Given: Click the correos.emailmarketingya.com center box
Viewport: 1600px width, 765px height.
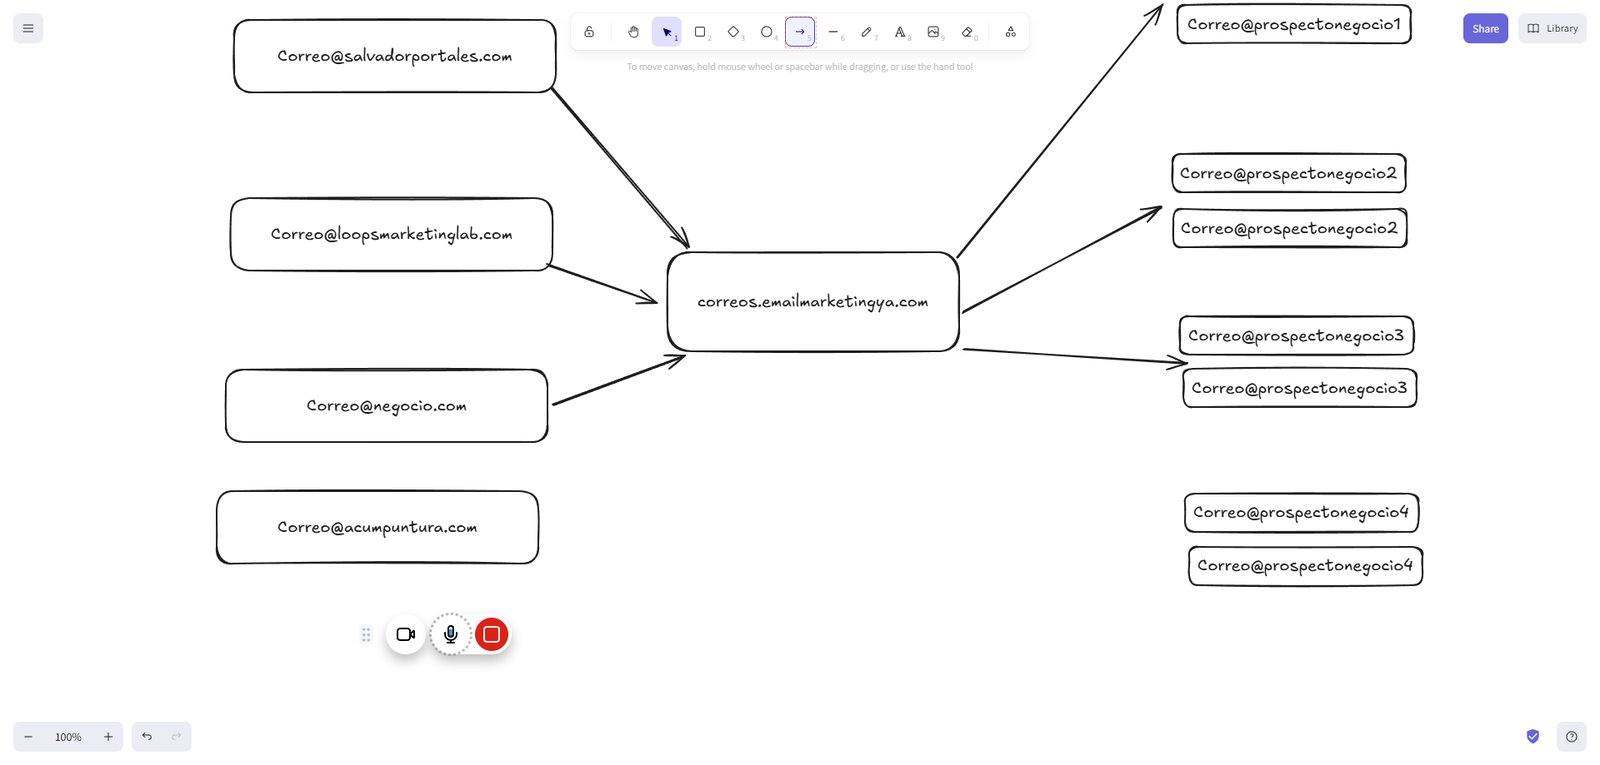Looking at the screenshot, I should (x=813, y=302).
